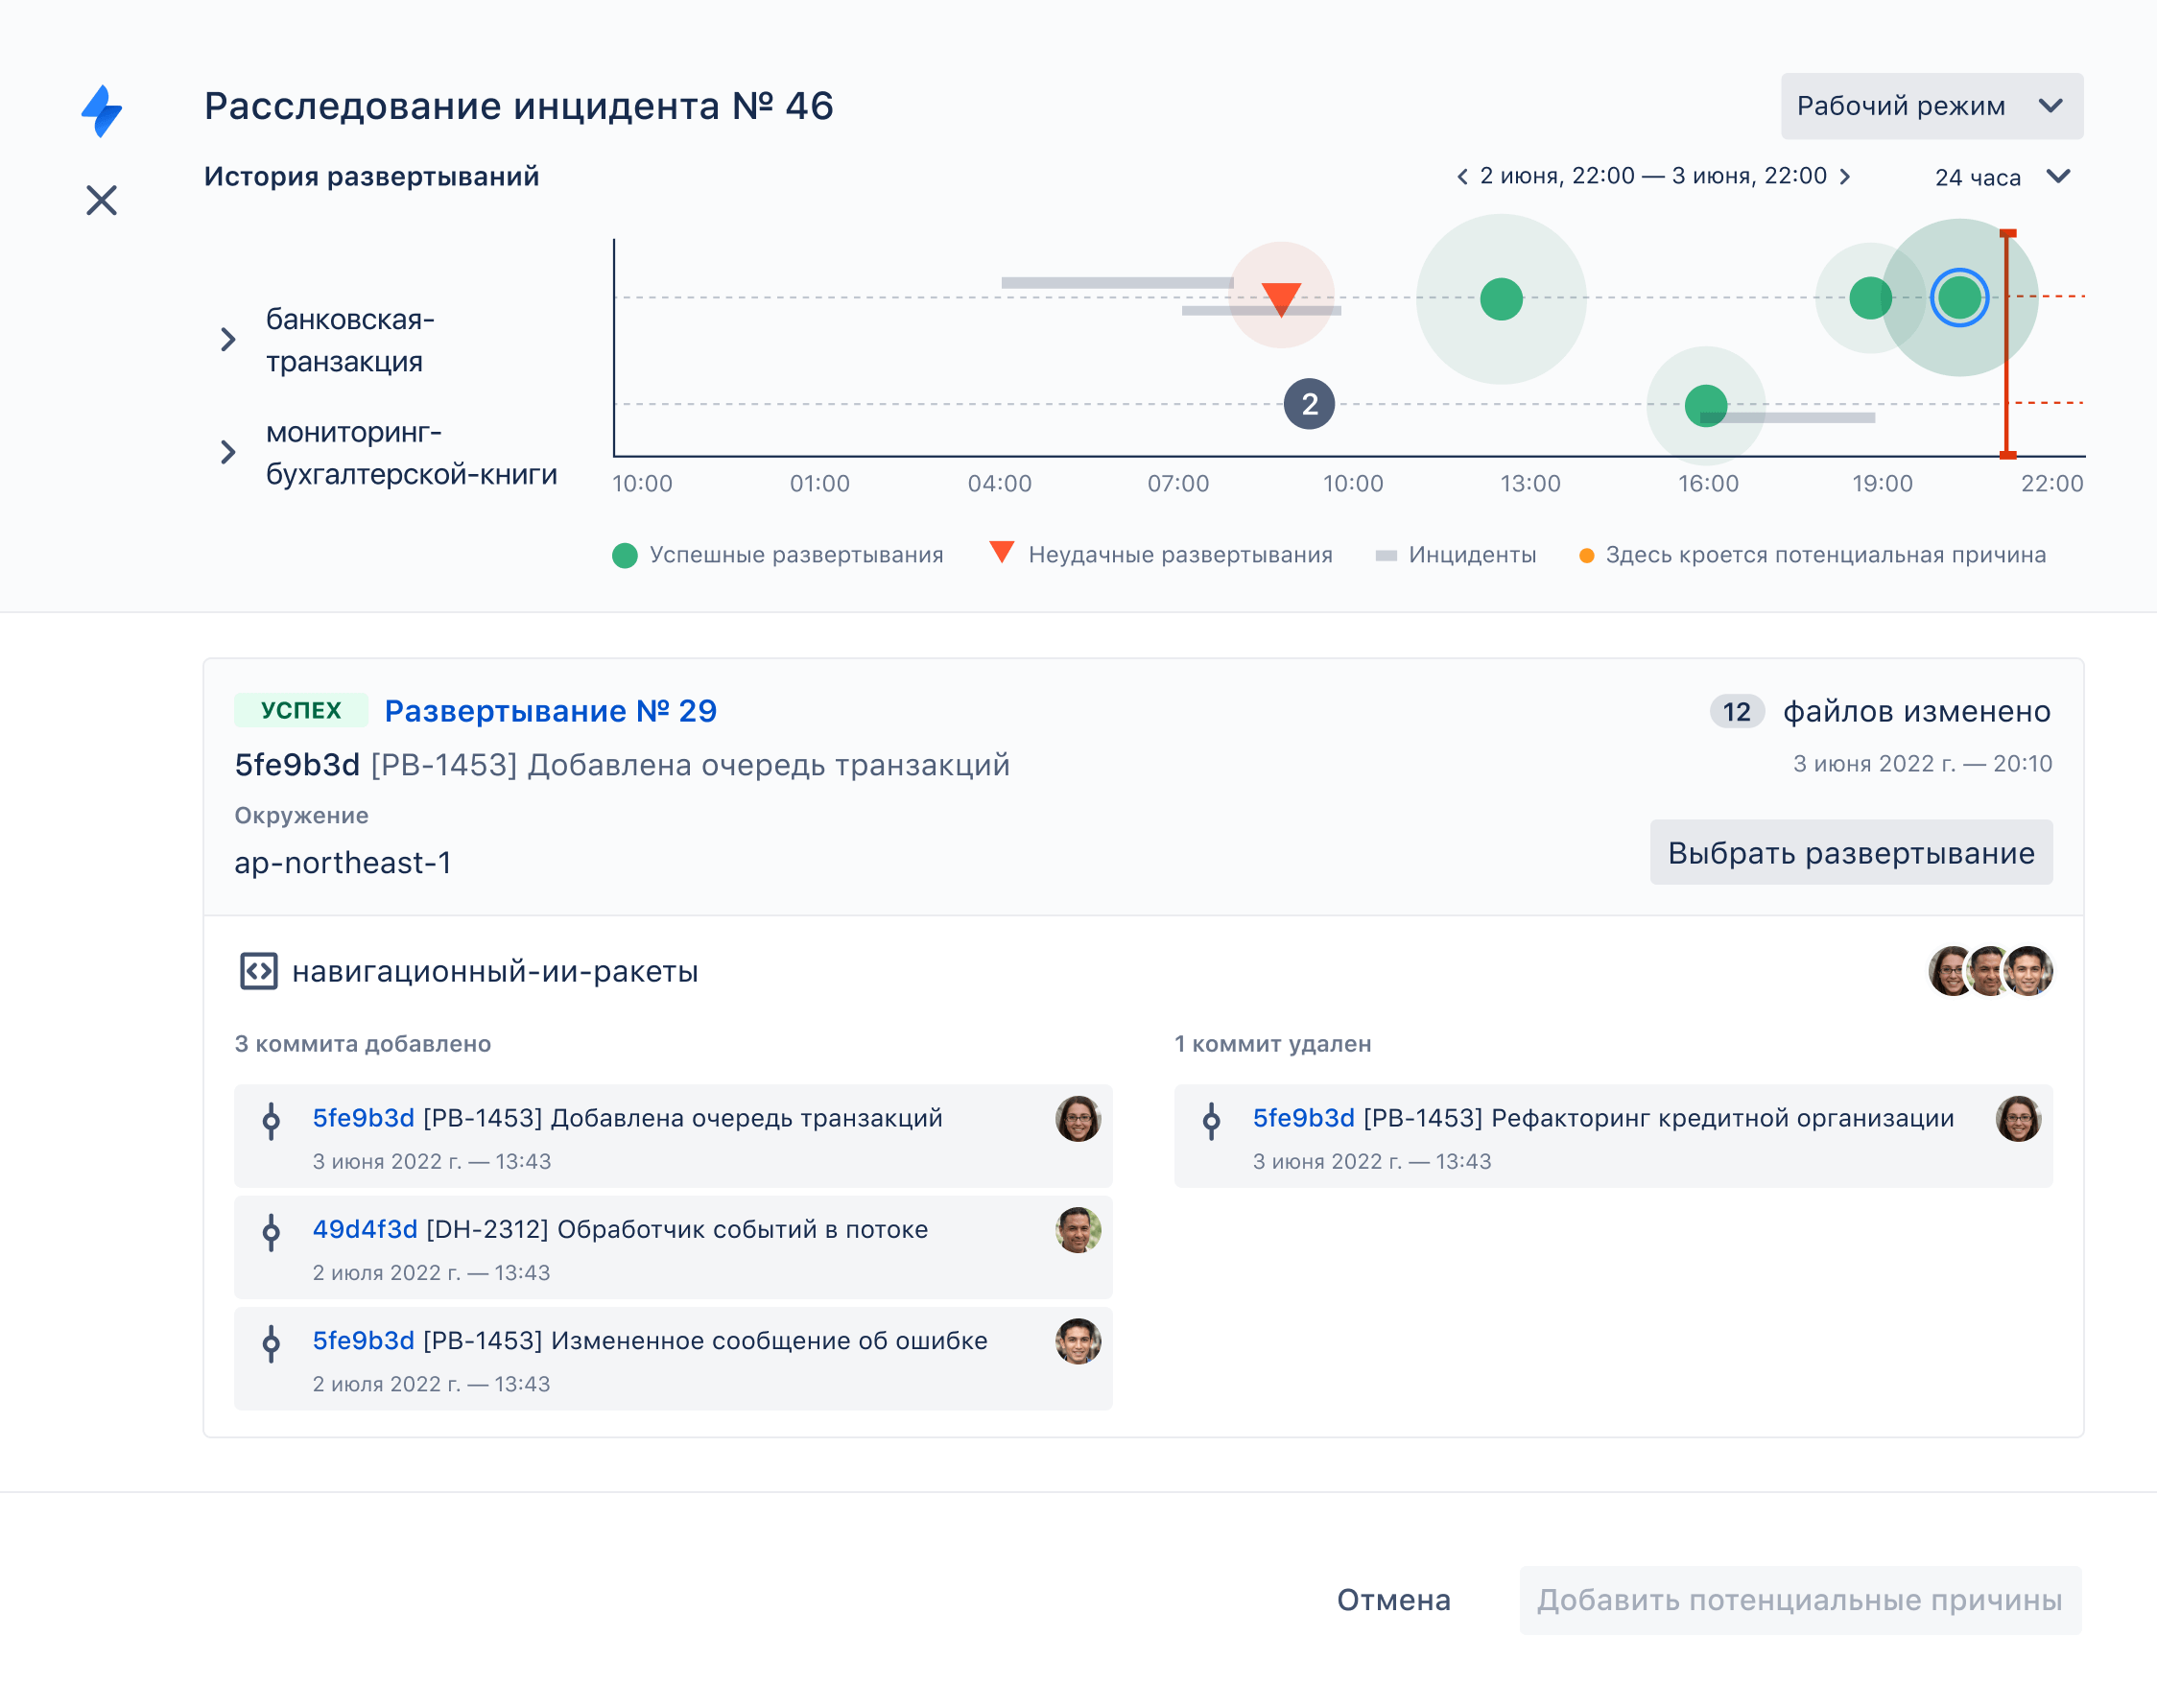This screenshot has height=1708, width=2157.
Task: Click the Выбрать развертывание button
Action: tap(1851, 852)
